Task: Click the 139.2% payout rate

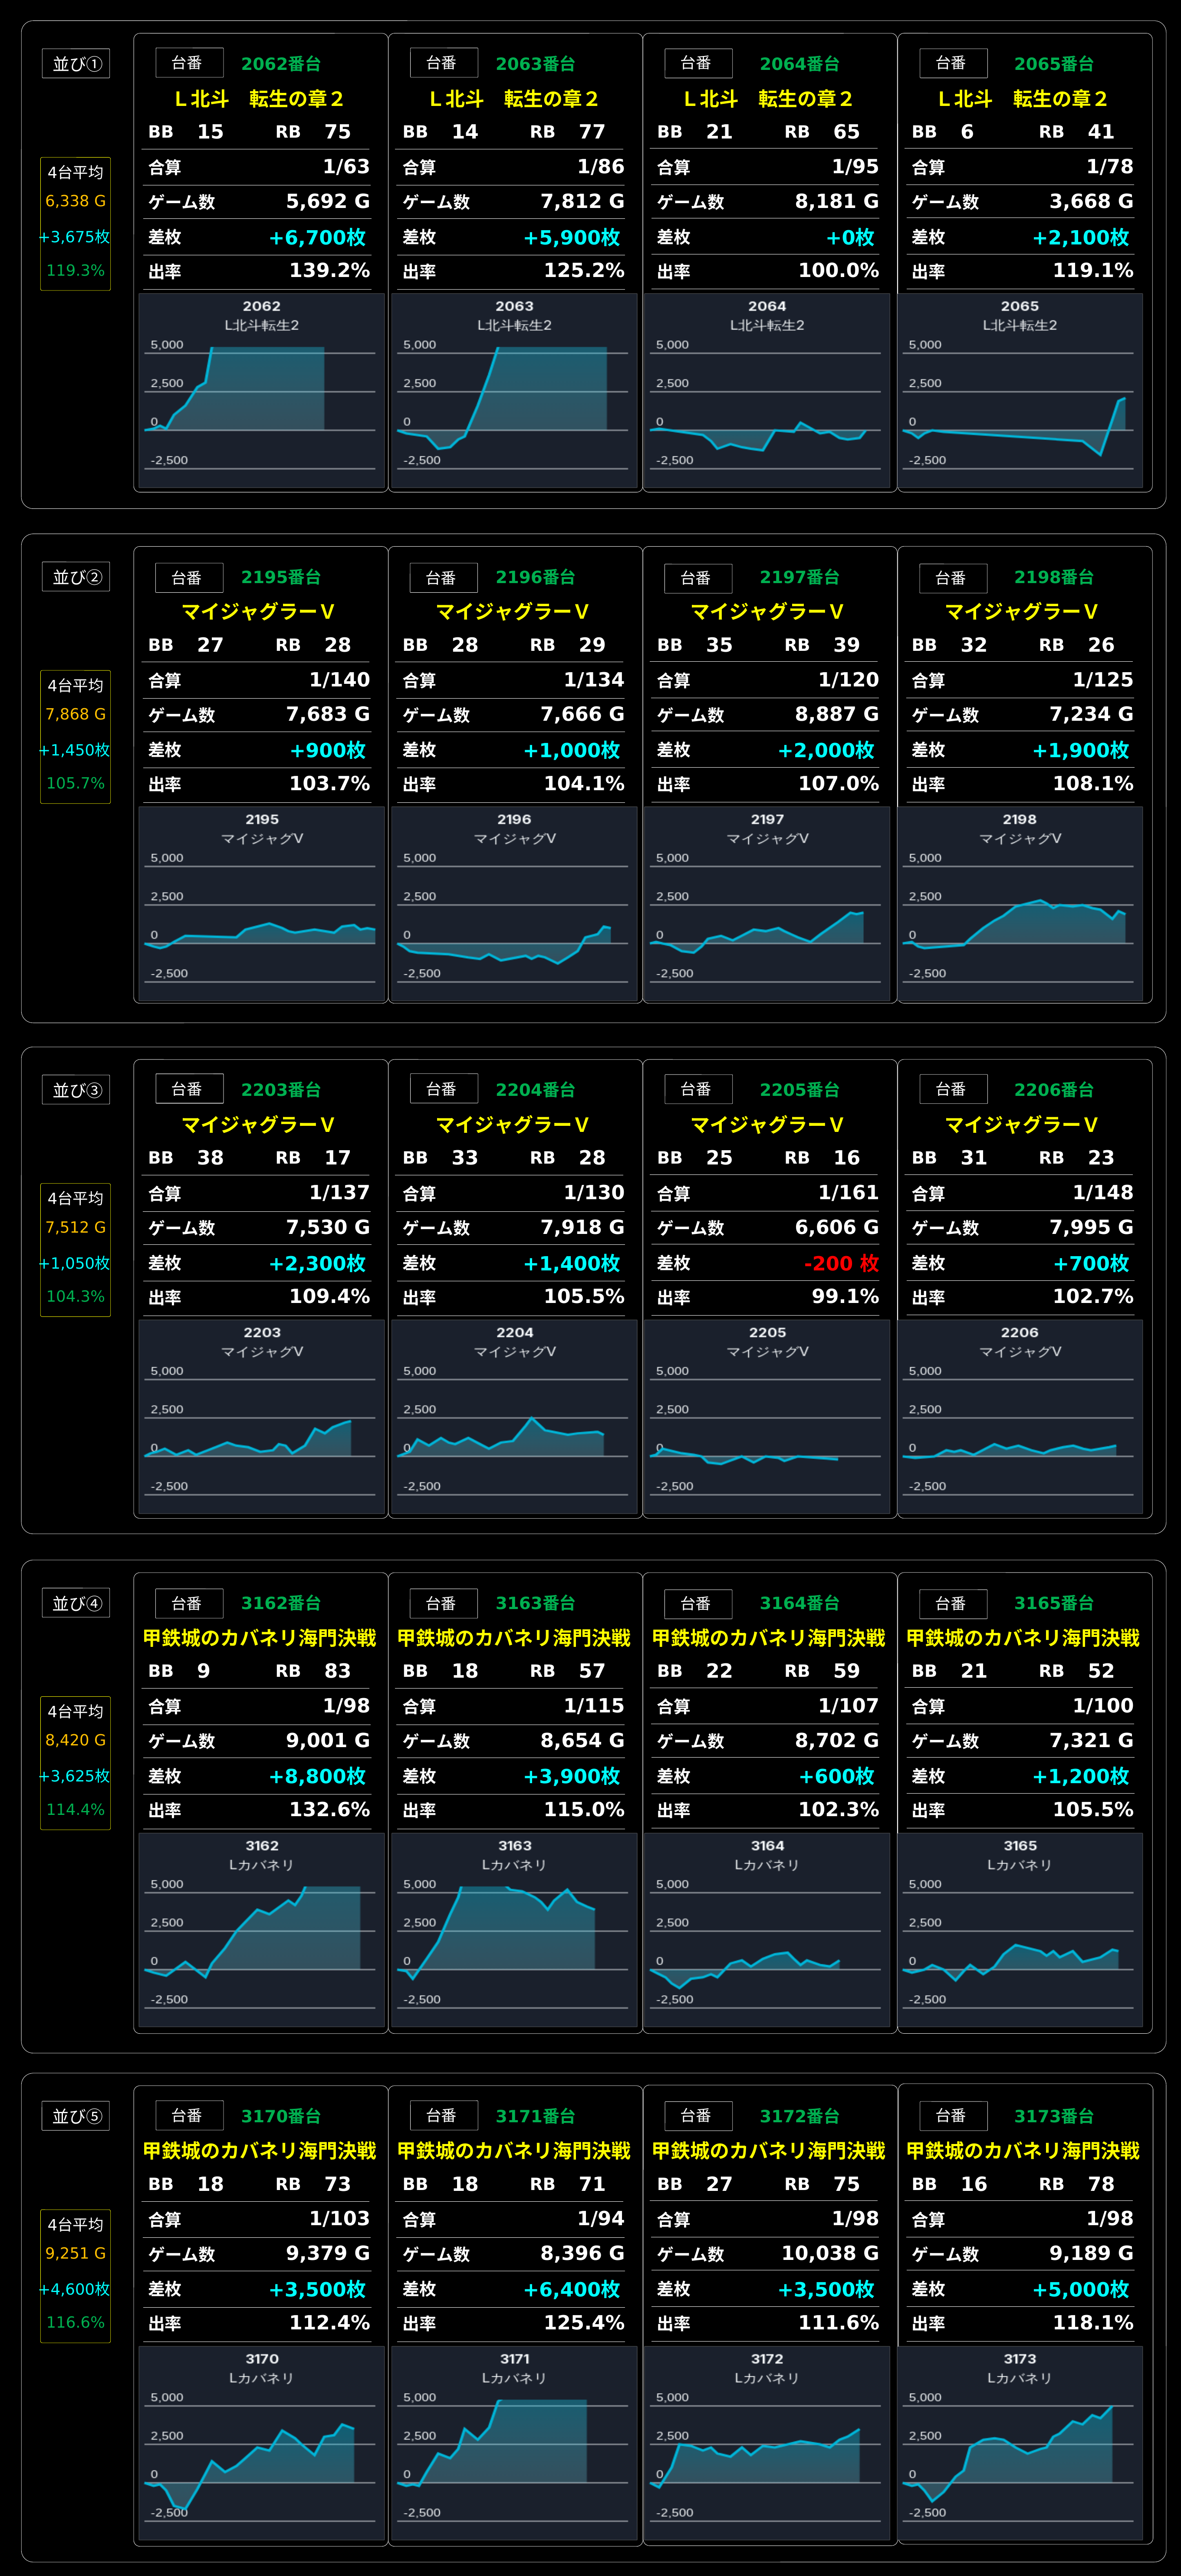Action: (x=330, y=271)
